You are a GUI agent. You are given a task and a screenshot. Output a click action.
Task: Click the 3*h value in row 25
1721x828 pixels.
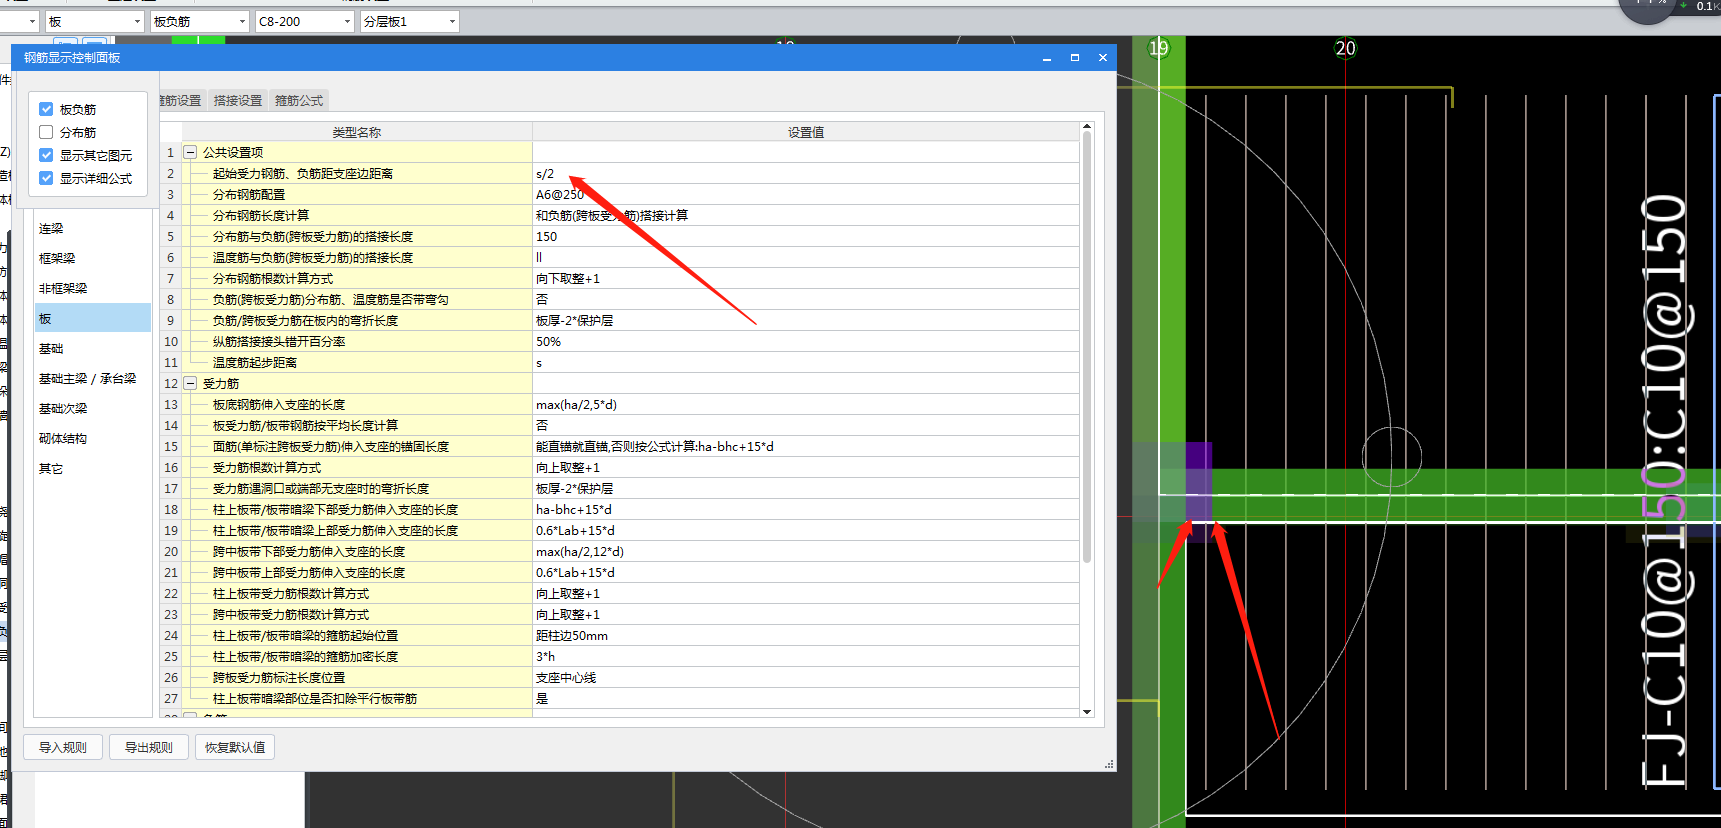806,656
